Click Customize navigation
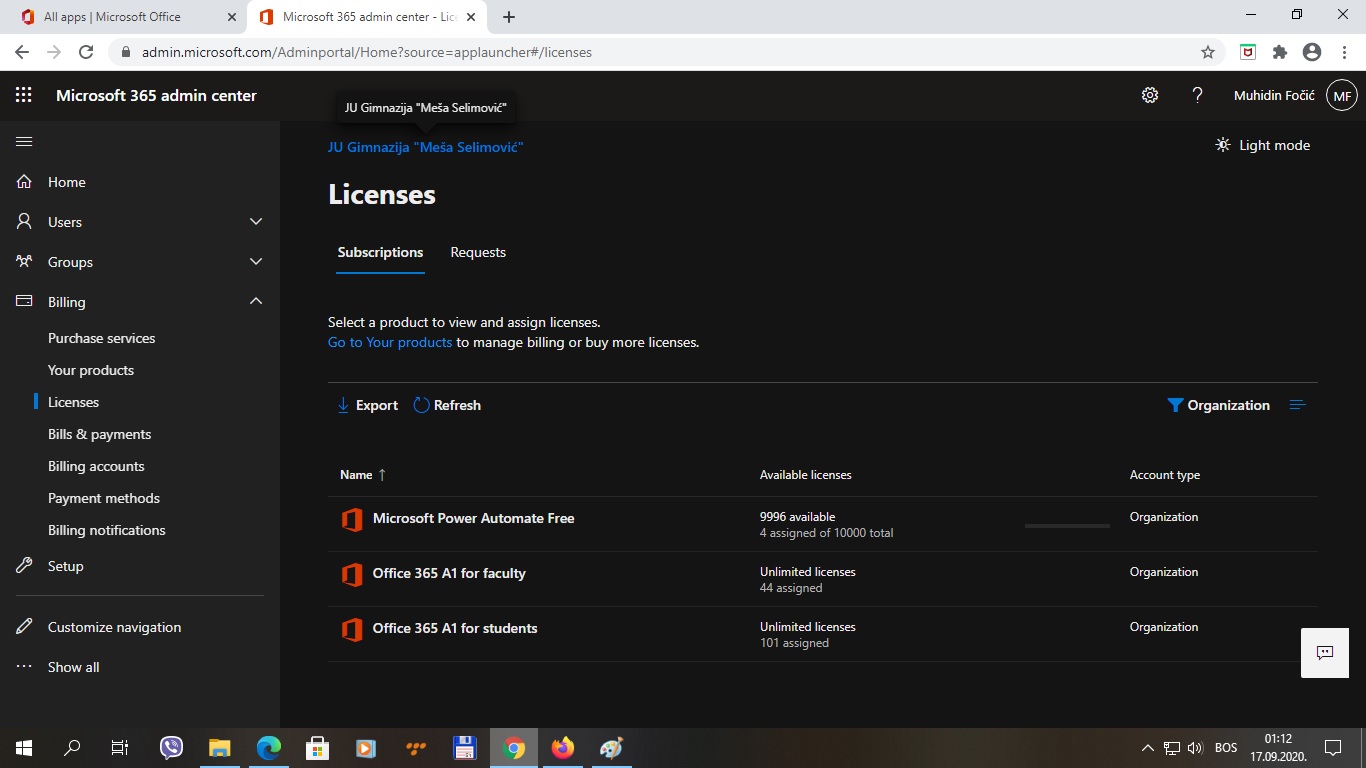The width and height of the screenshot is (1366, 768). click(x=115, y=627)
